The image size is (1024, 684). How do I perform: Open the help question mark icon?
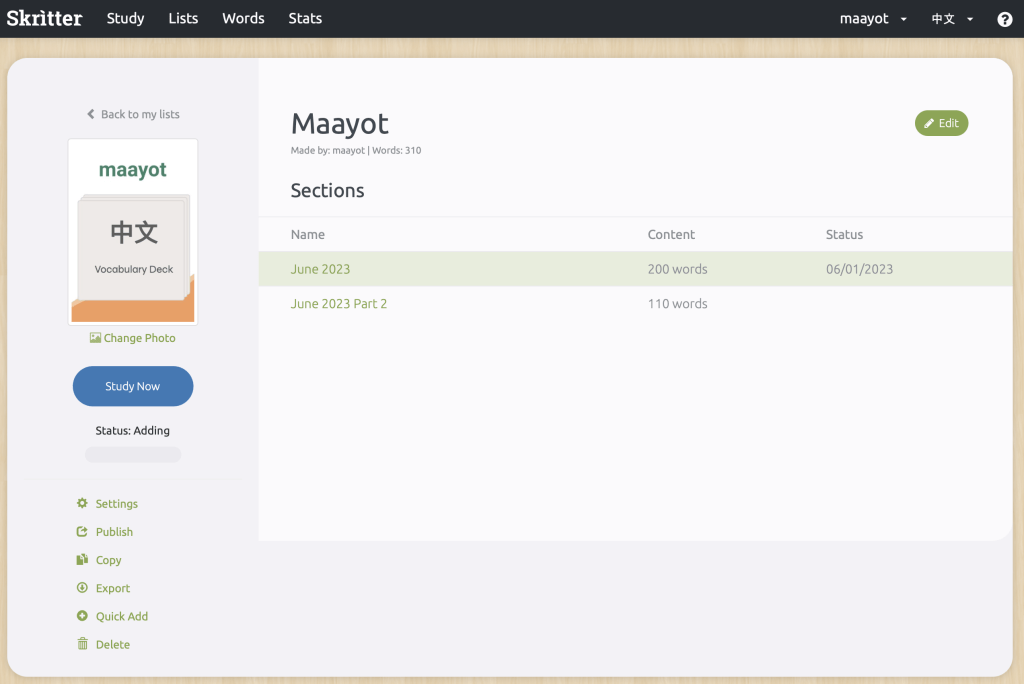[x=1004, y=19]
